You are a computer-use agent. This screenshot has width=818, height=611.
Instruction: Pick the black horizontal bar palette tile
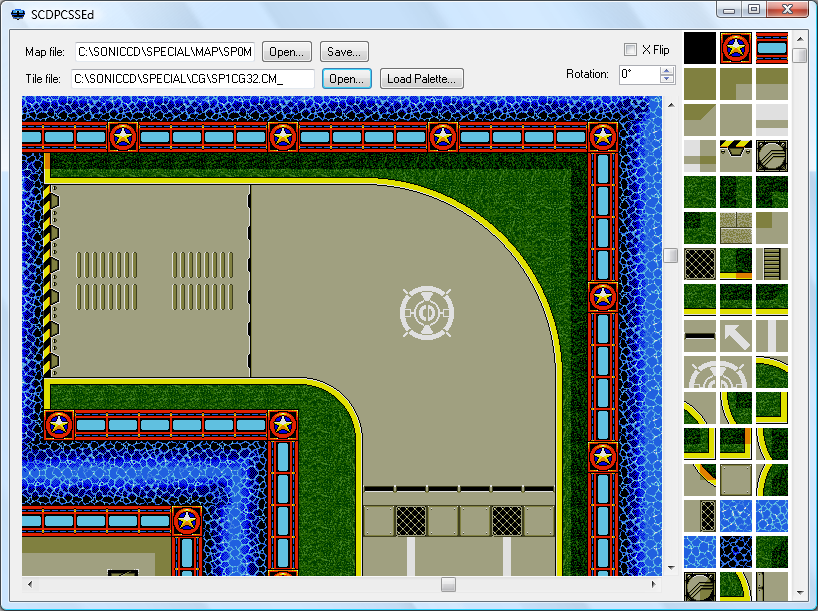coord(700,336)
